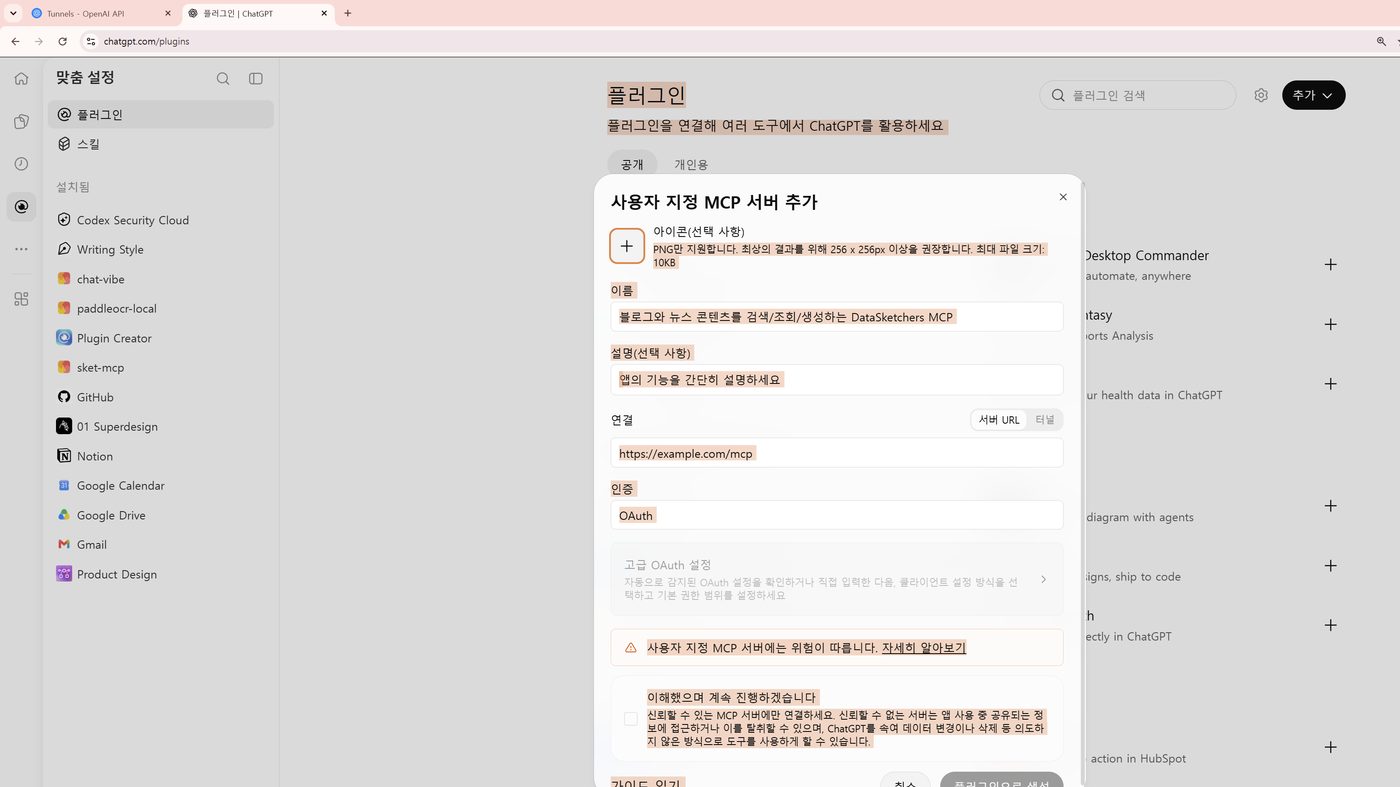Go back using the browser back arrow
Screen dimensions: 1400x787
[x=15, y=41]
